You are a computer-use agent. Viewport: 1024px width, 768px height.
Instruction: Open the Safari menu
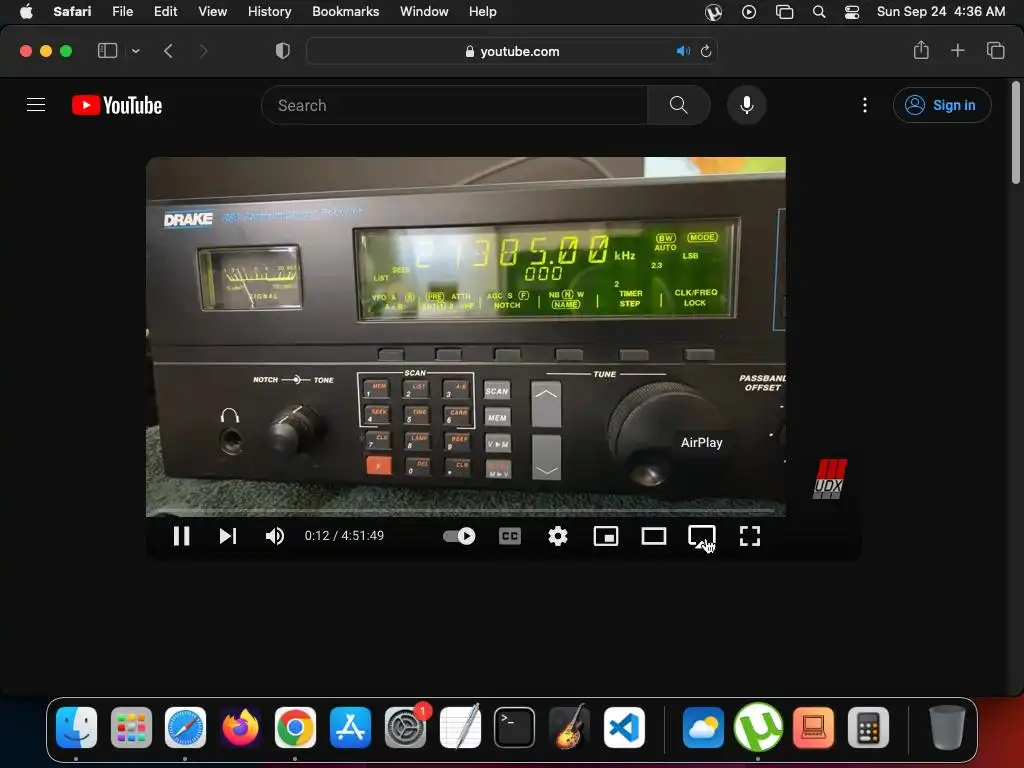(x=72, y=11)
